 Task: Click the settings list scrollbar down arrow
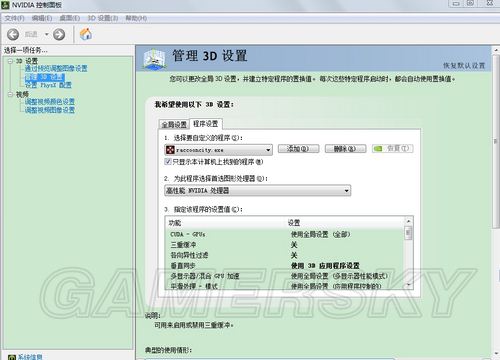[x=408, y=285]
